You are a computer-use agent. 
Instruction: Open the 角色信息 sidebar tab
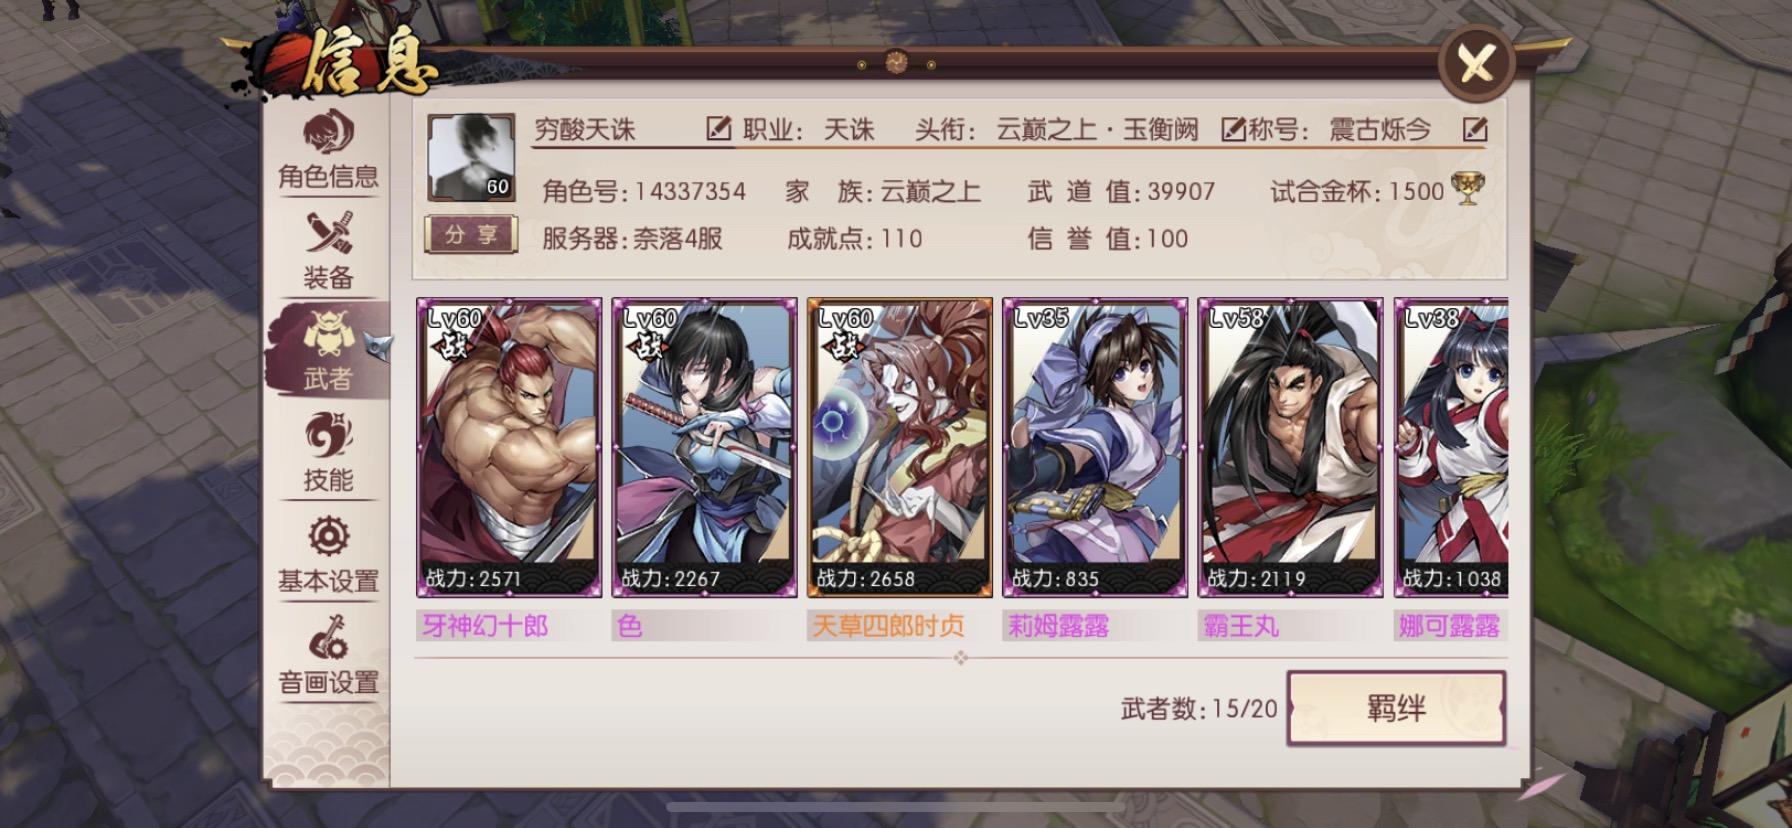click(x=328, y=150)
